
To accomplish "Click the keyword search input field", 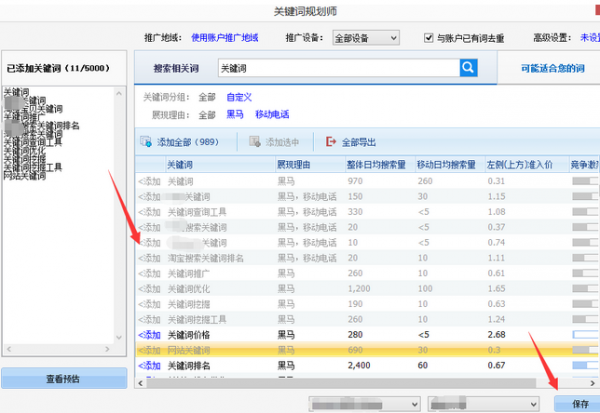I will 336,68.
